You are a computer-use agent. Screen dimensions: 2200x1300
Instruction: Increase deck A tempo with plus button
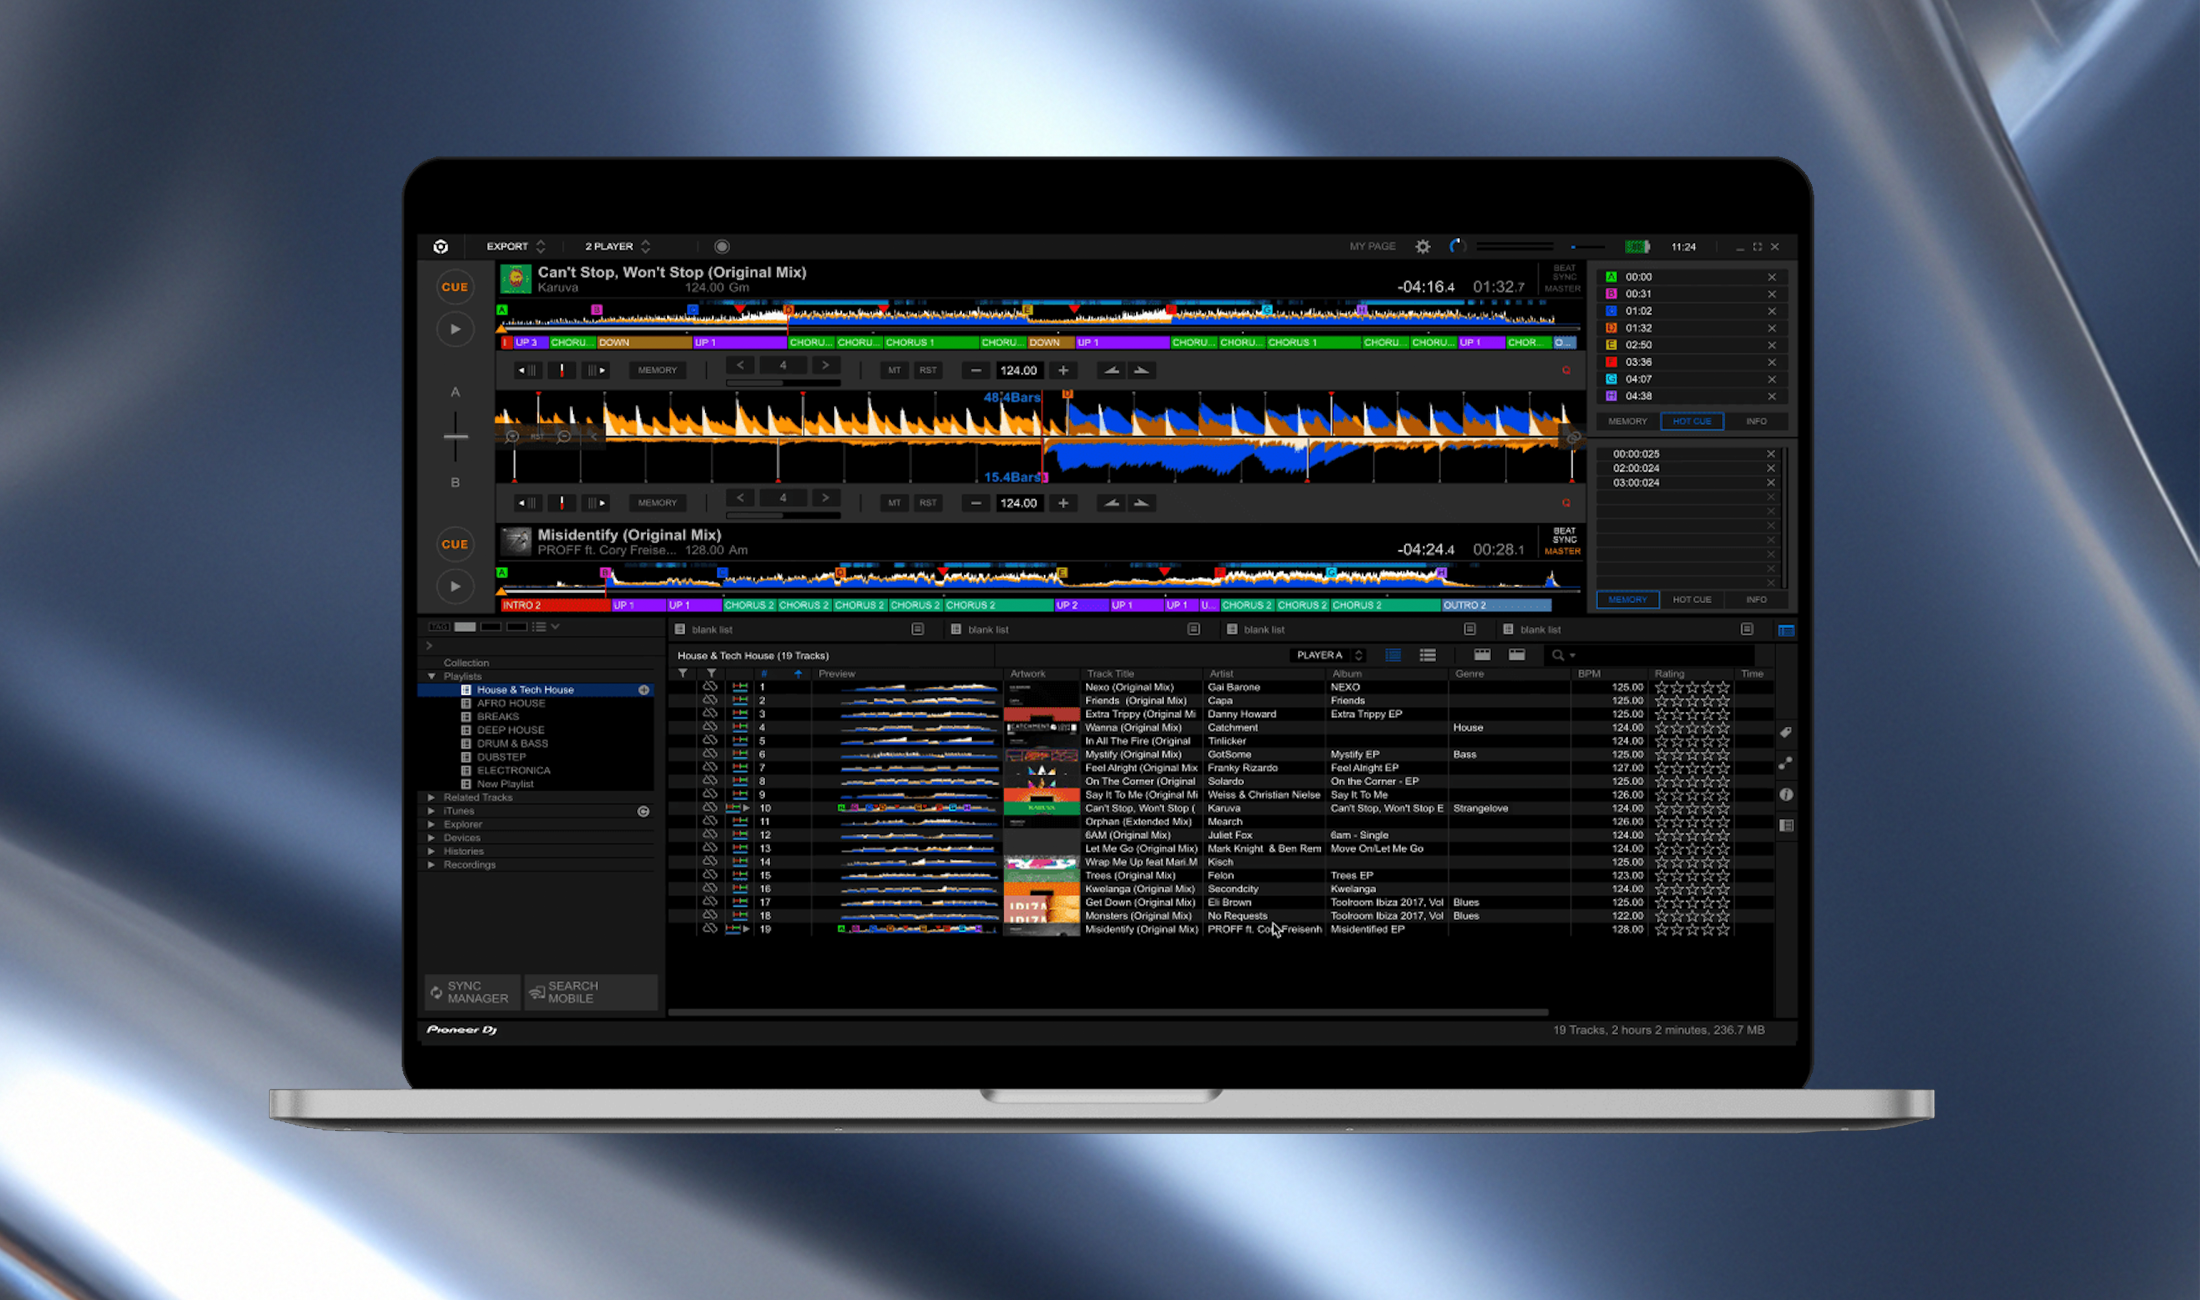point(1063,370)
